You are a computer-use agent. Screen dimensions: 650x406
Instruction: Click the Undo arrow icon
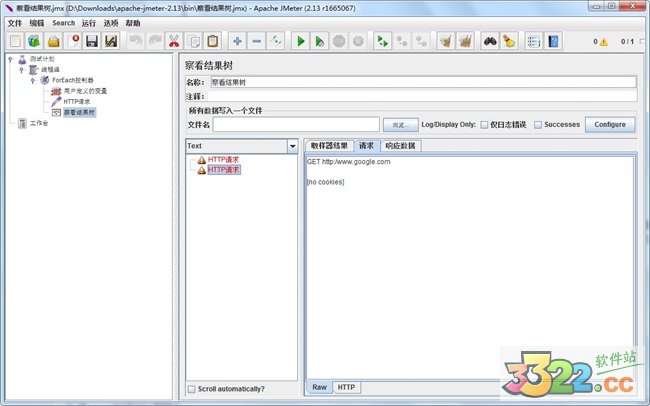135,41
